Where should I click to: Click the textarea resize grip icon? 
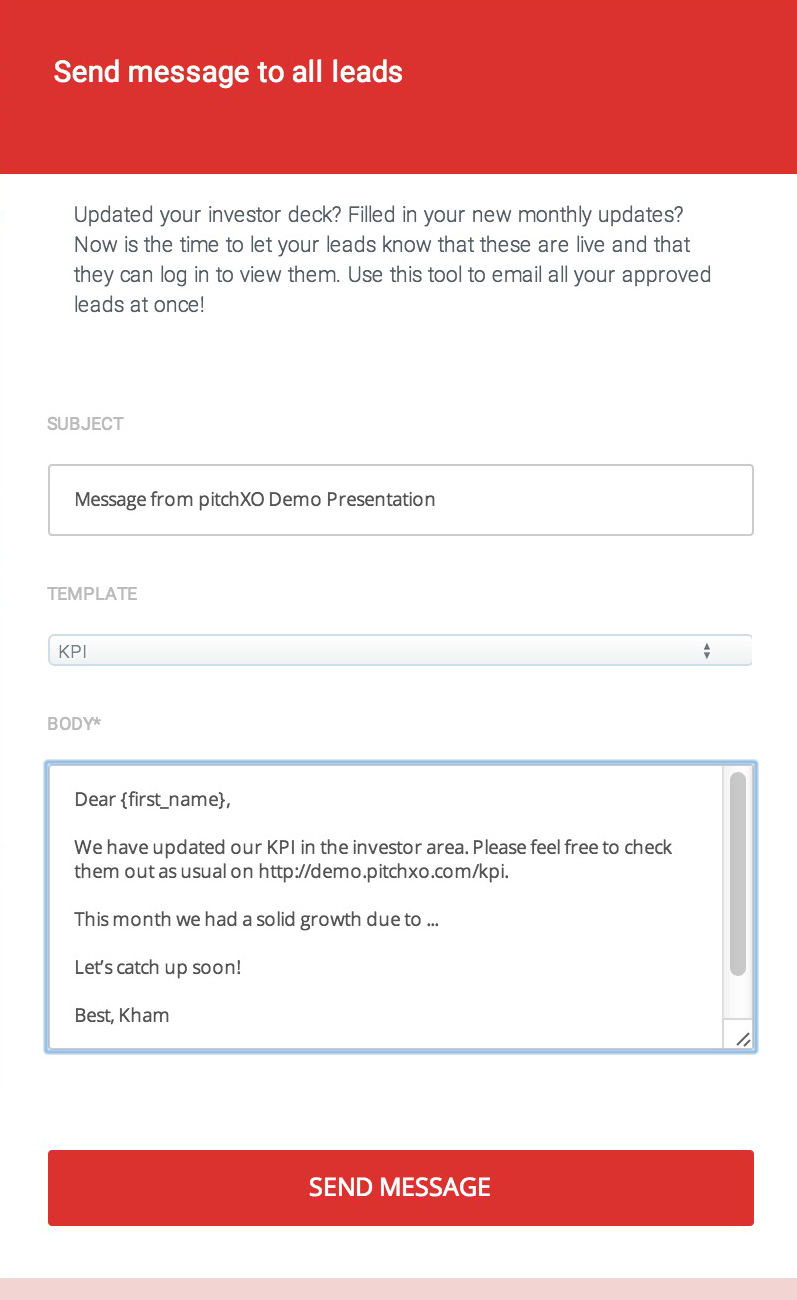742,1038
